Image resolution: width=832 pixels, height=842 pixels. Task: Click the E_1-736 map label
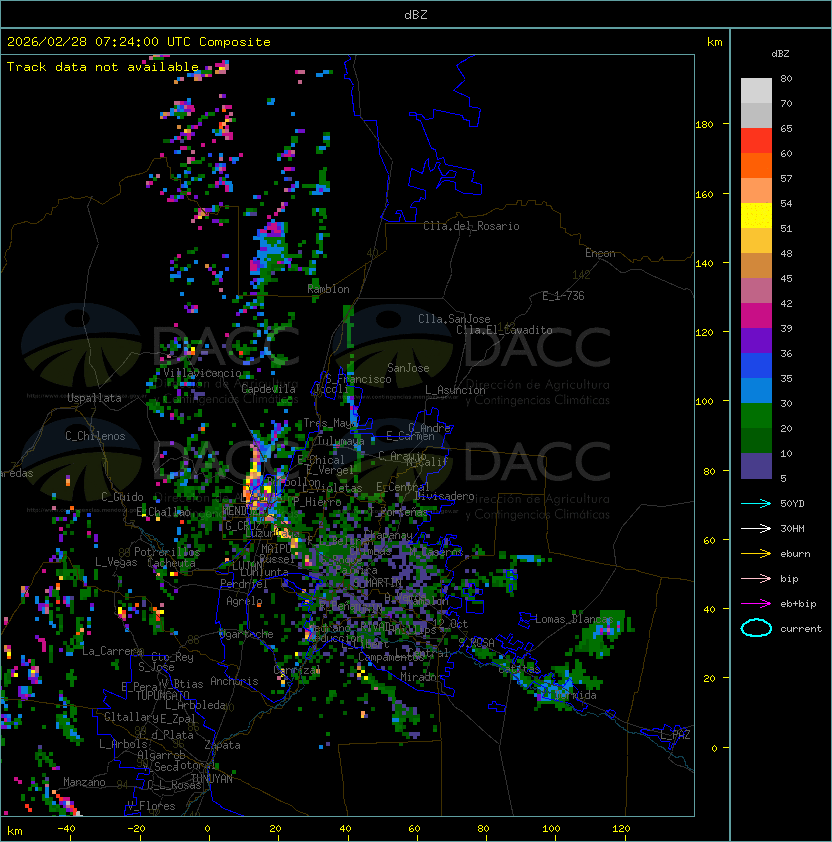pos(563,296)
